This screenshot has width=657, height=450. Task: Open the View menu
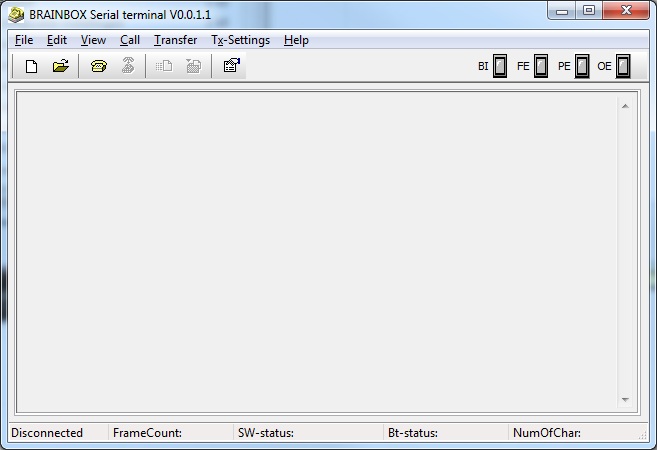(x=93, y=40)
